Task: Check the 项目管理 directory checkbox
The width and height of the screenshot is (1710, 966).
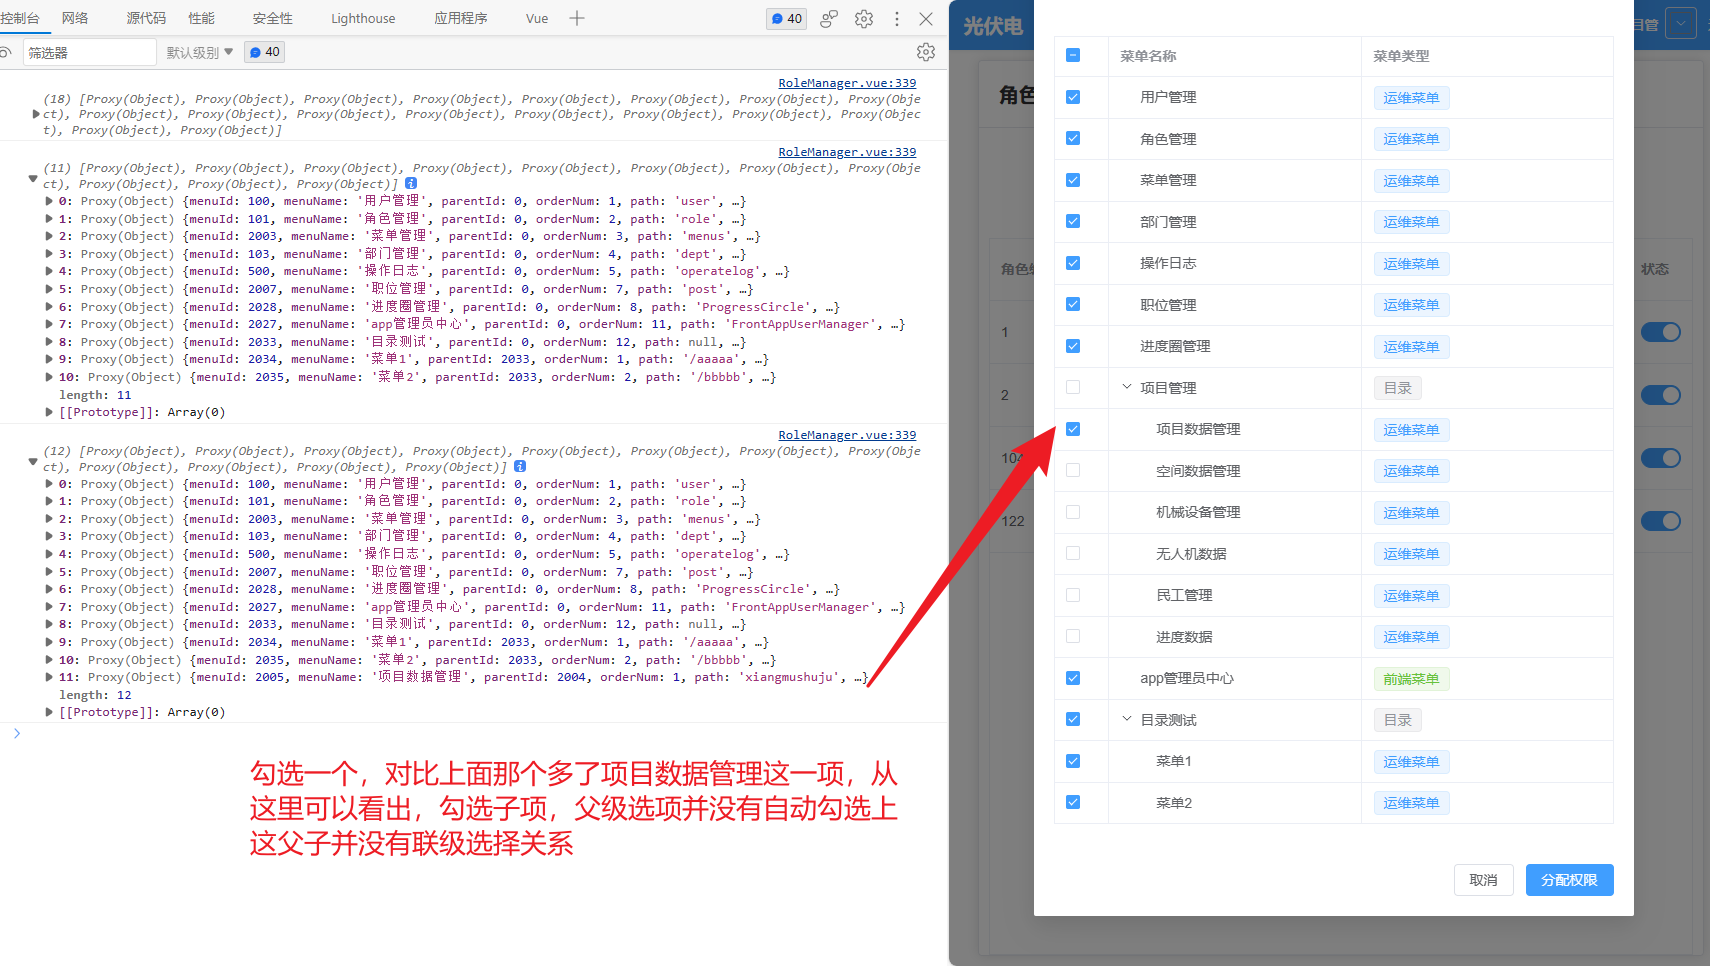Action: click(1073, 387)
